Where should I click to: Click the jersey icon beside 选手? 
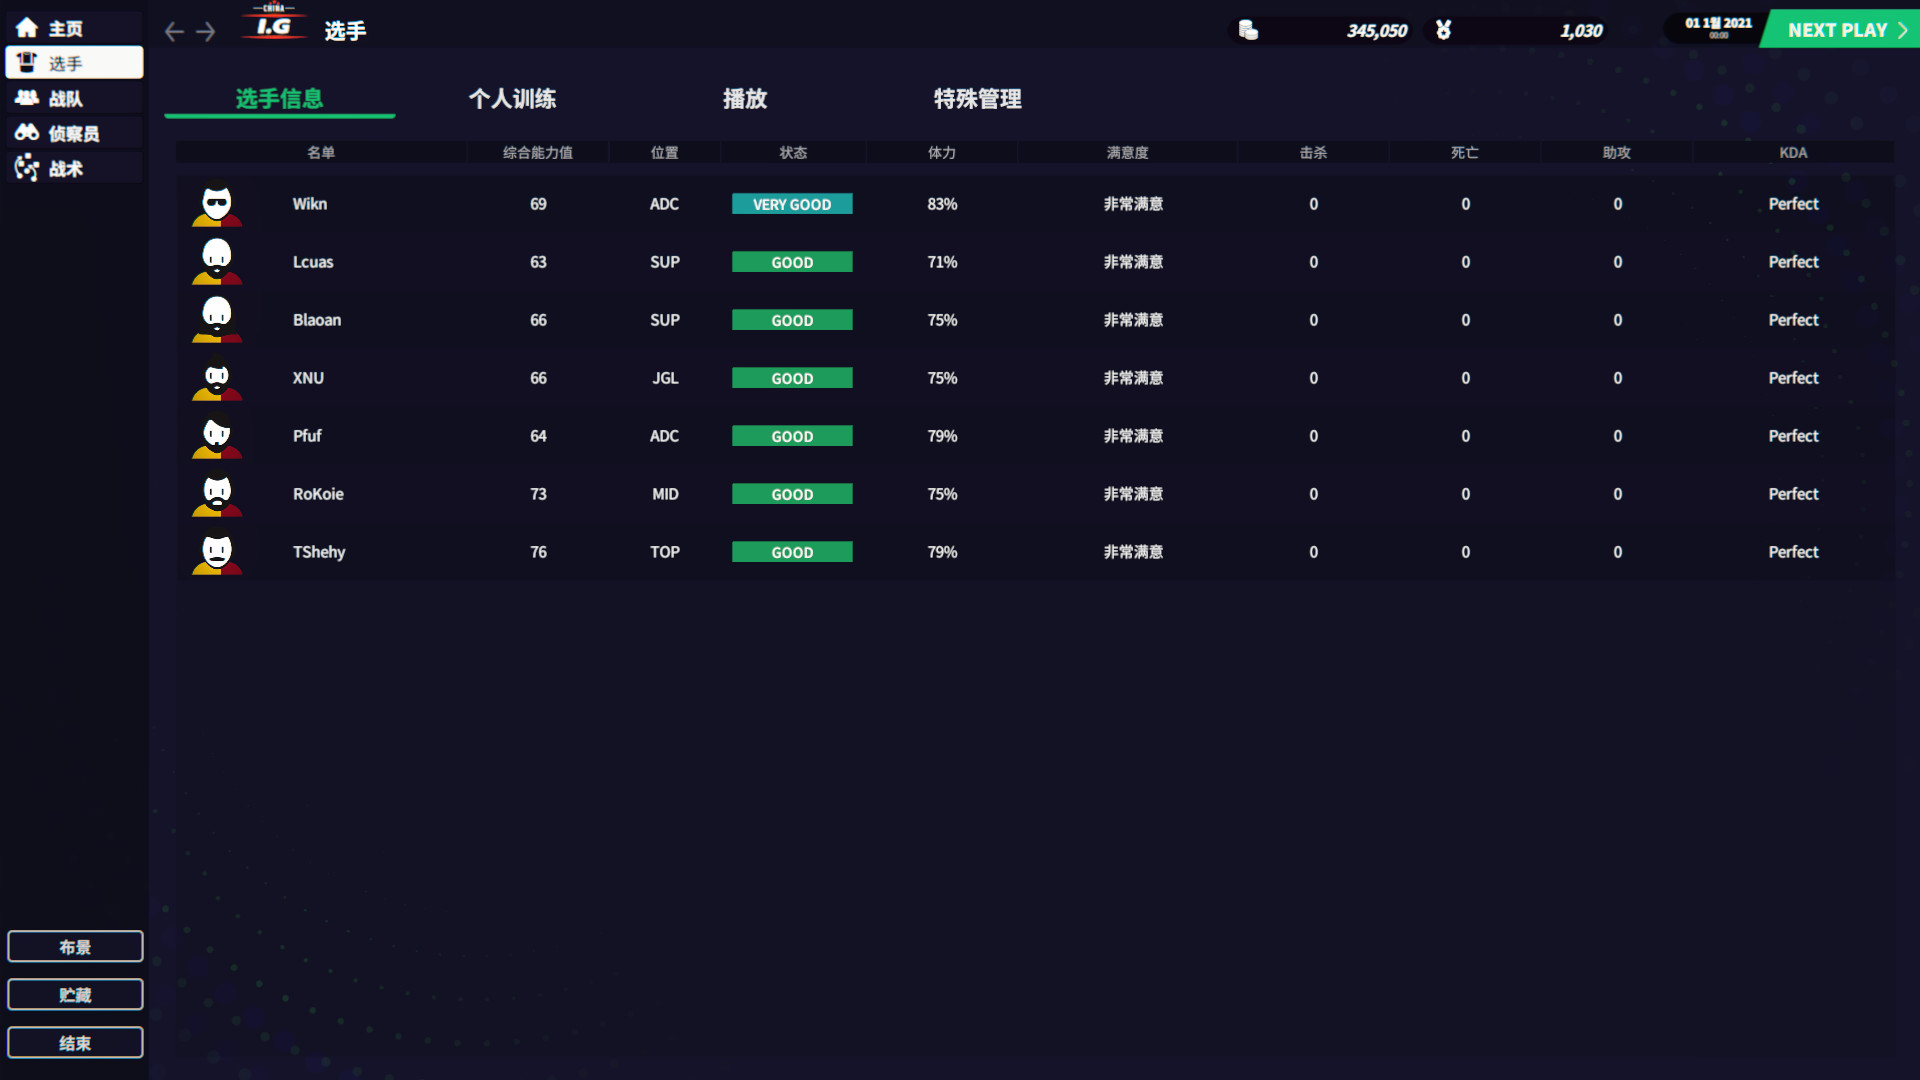coord(27,62)
